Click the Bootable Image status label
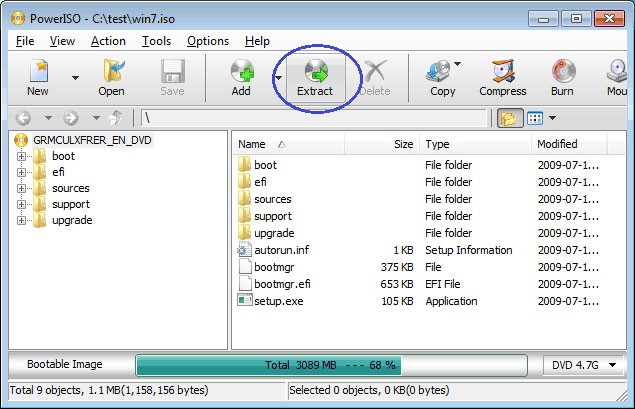Image resolution: width=635 pixels, height=409 pixels. coord(65,364)
